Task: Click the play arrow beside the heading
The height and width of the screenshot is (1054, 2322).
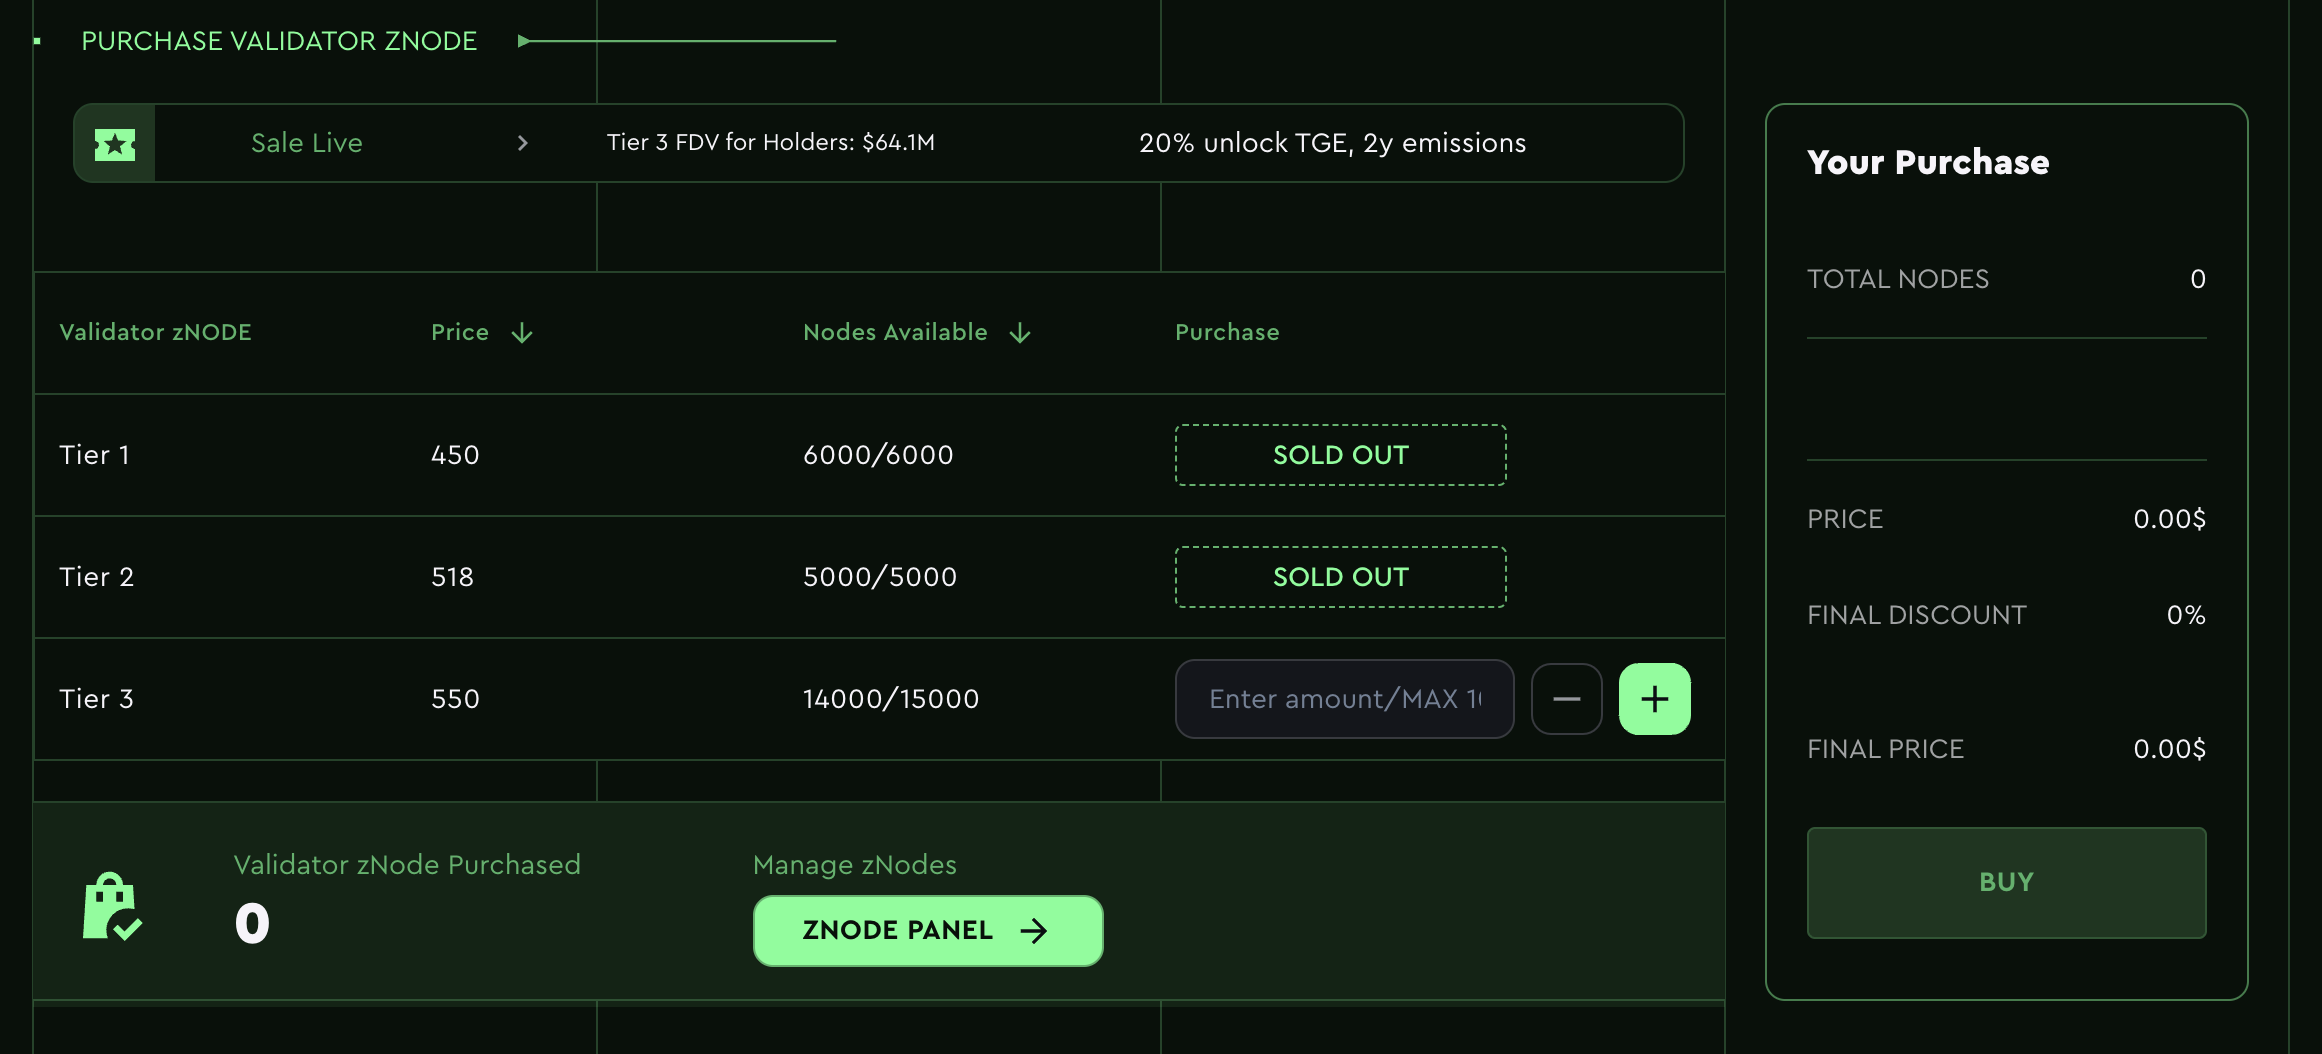Action: click(x=523, y=41)
